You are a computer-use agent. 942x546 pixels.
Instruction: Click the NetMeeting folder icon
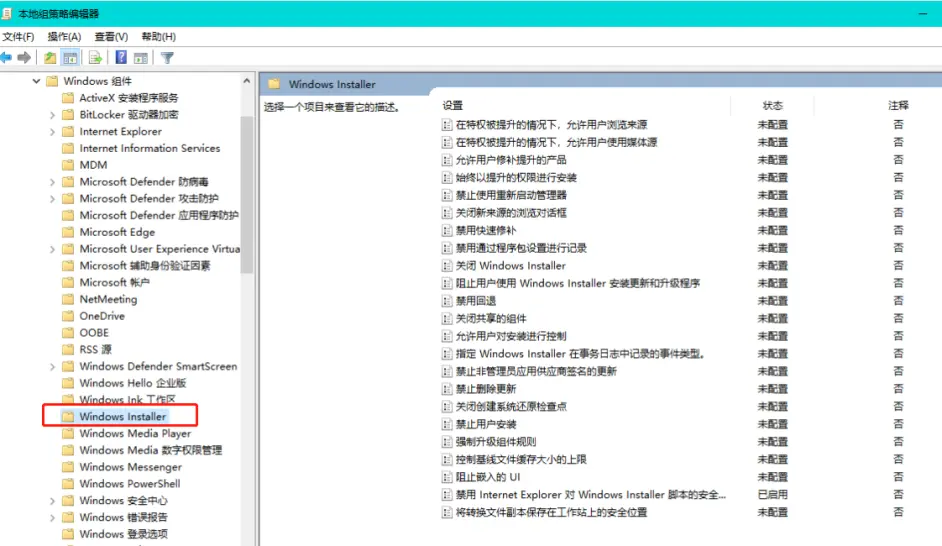pos(68,299)
